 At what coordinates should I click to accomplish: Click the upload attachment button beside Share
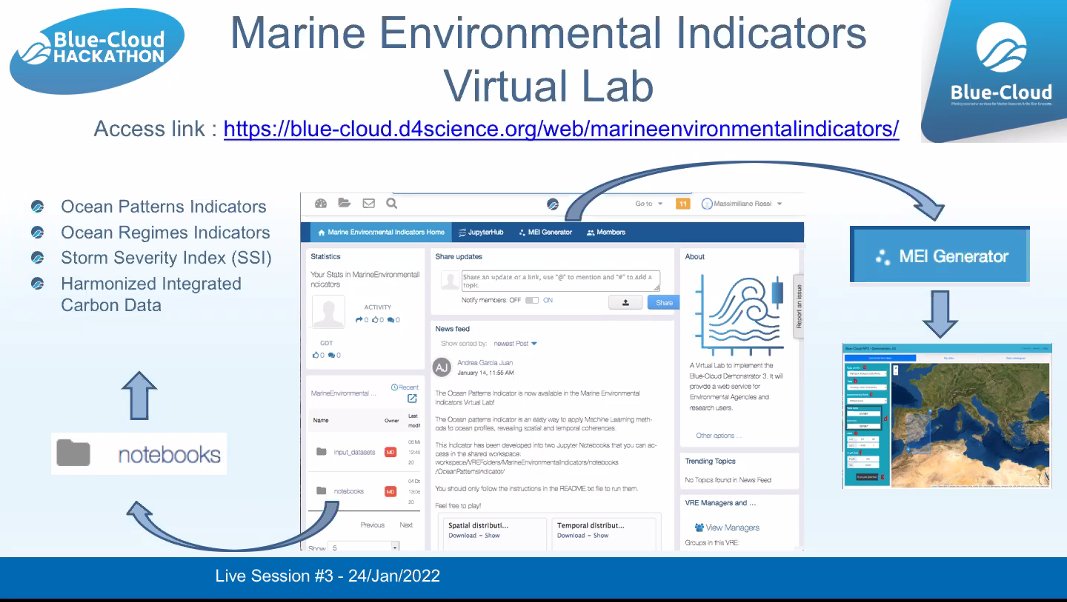[625, 303]
